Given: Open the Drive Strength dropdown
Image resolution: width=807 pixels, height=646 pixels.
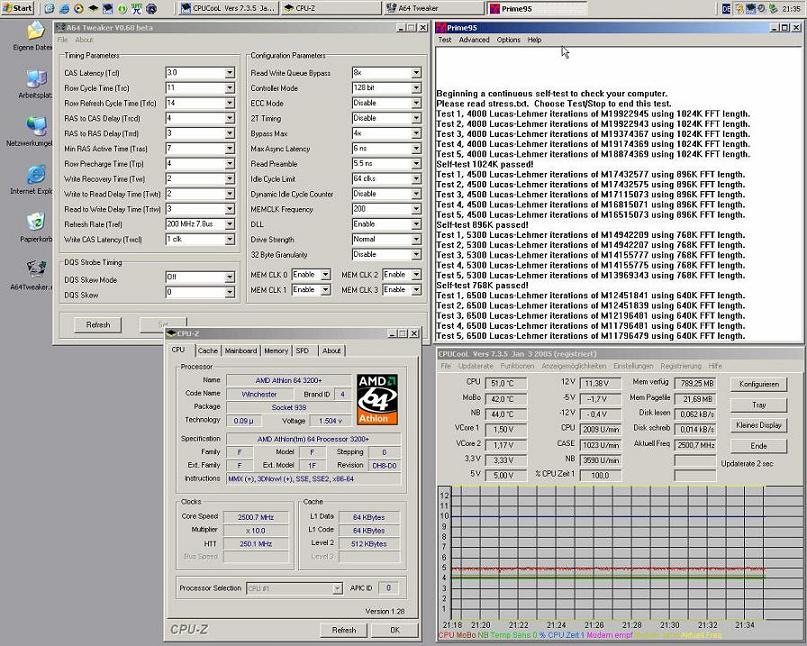Looking at the screenshot, I should (416, 239).
